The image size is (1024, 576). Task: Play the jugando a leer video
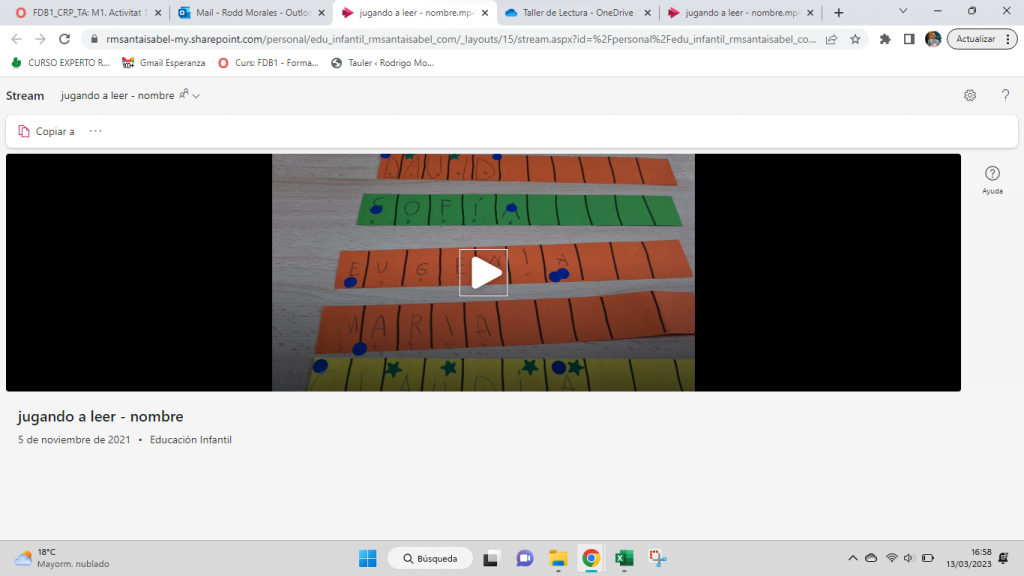point(483,272)
